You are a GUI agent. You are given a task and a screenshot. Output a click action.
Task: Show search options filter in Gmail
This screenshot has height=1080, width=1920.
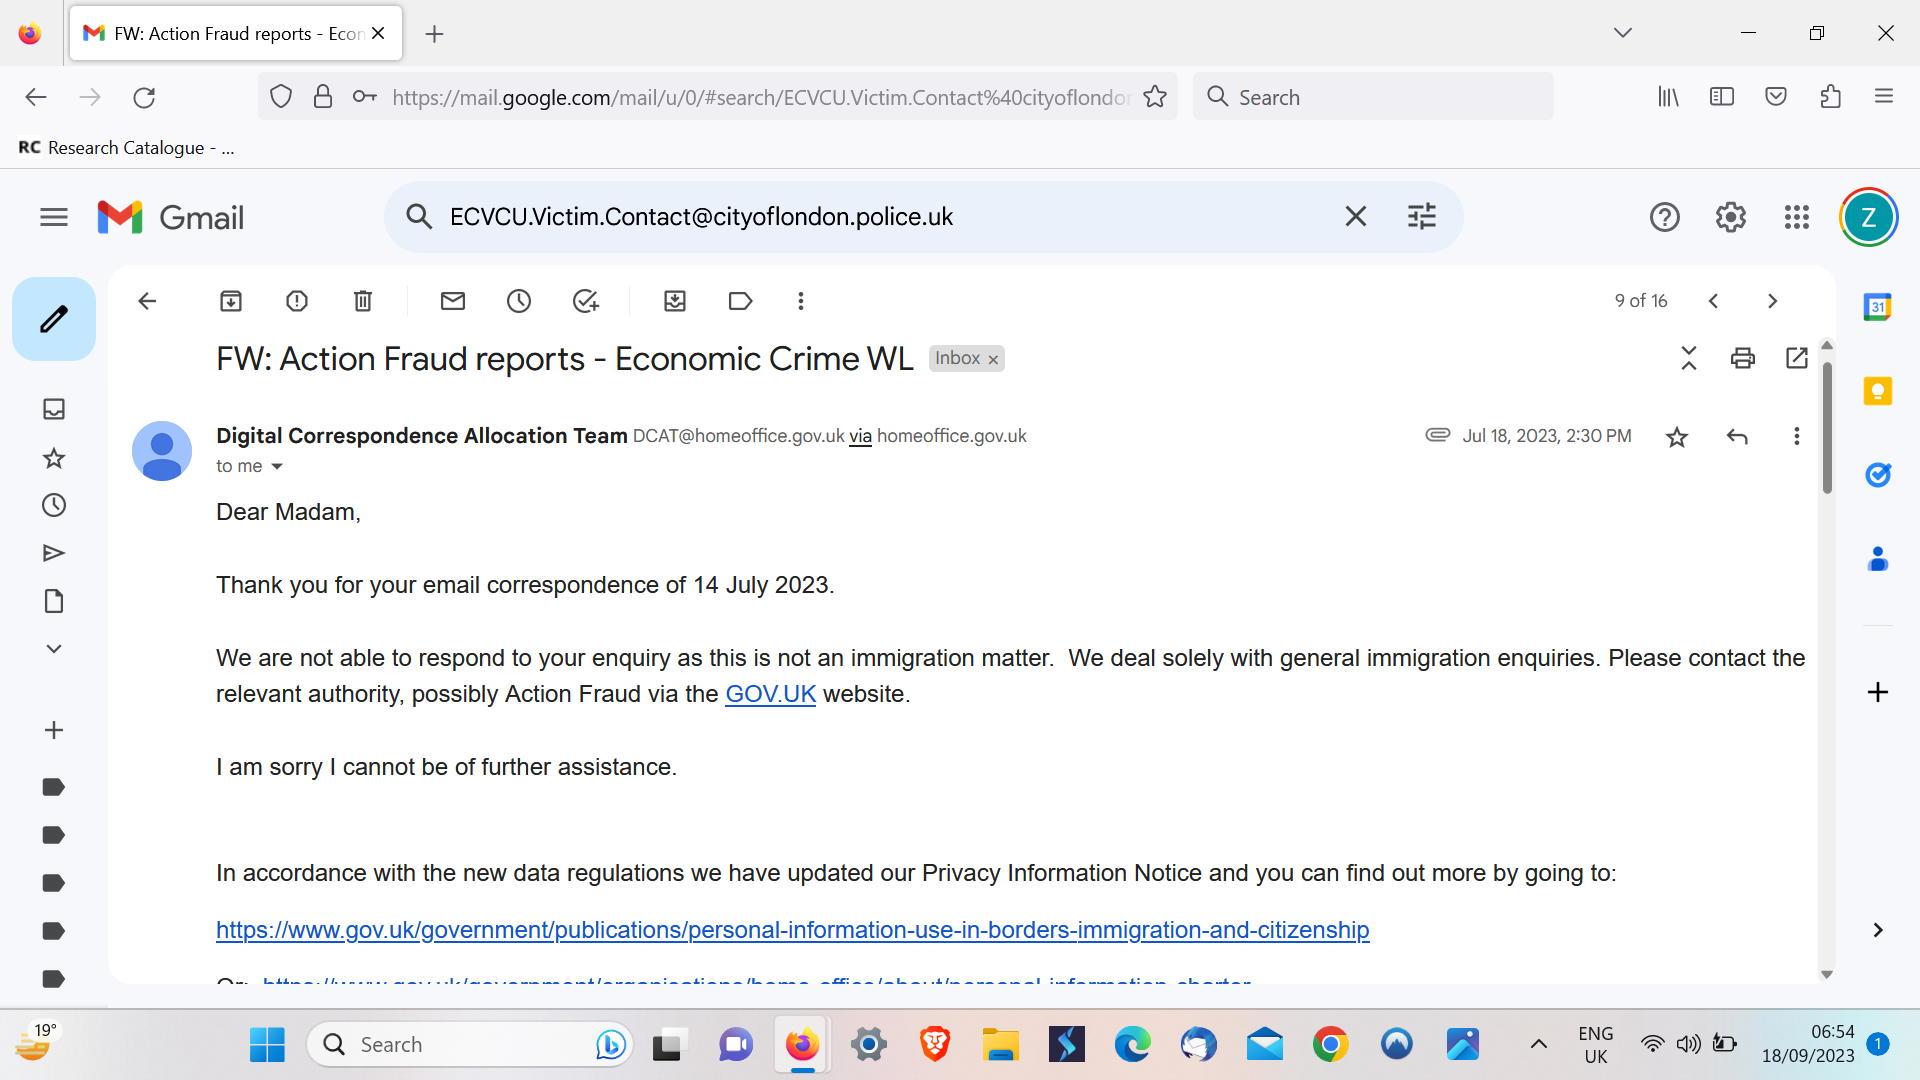click(x=1421, y=217)
